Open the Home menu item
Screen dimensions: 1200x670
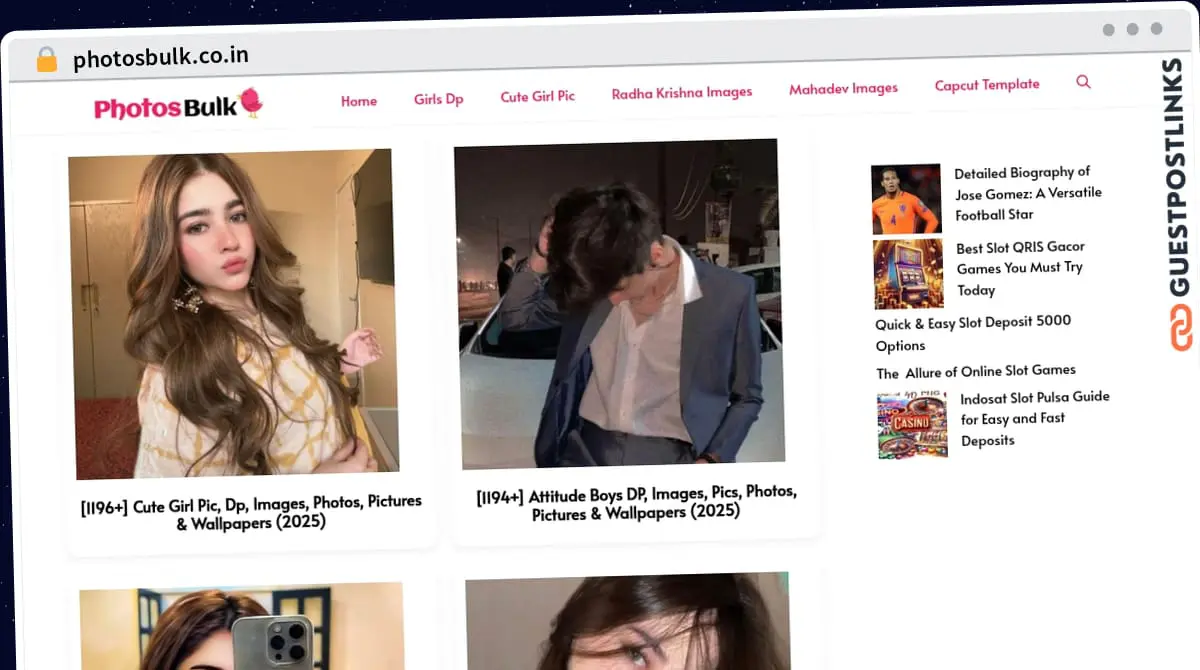pos(358,101)
